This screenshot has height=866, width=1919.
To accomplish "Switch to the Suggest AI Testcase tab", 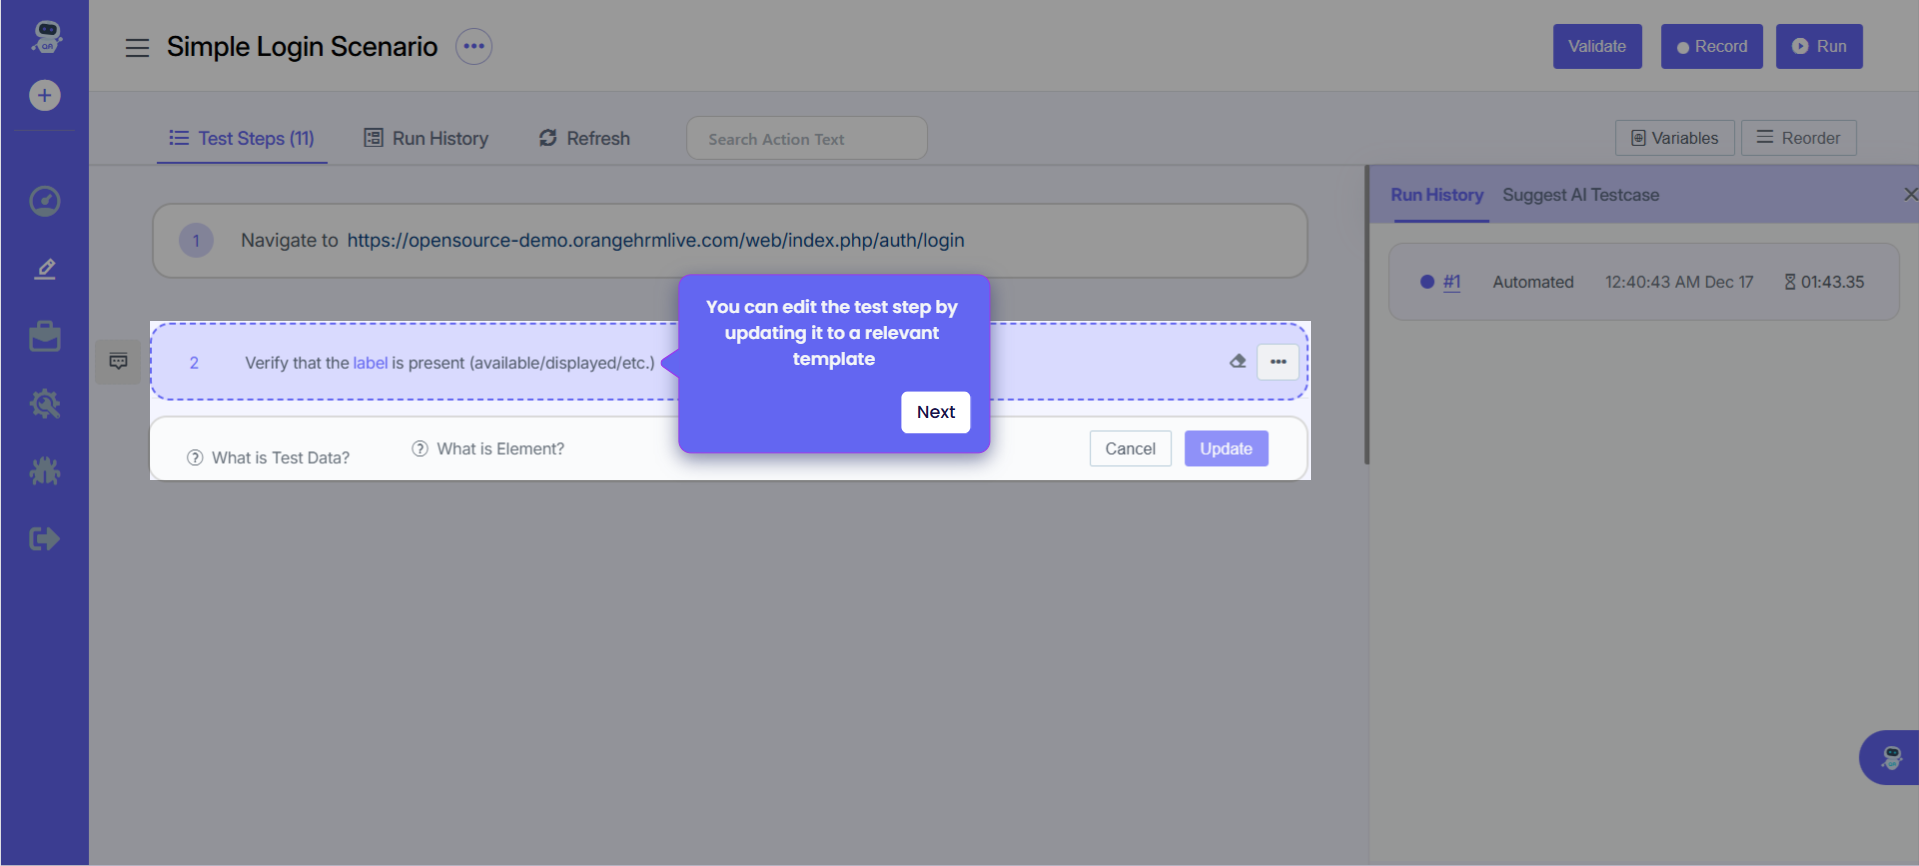I will [1580, 195].
